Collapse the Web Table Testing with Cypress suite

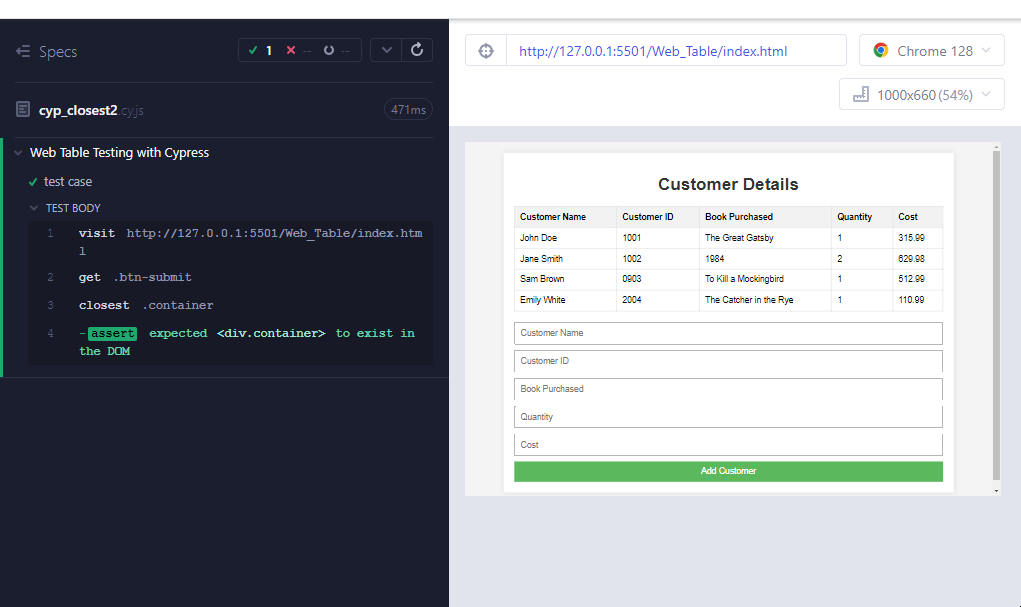tap(18, 153)
